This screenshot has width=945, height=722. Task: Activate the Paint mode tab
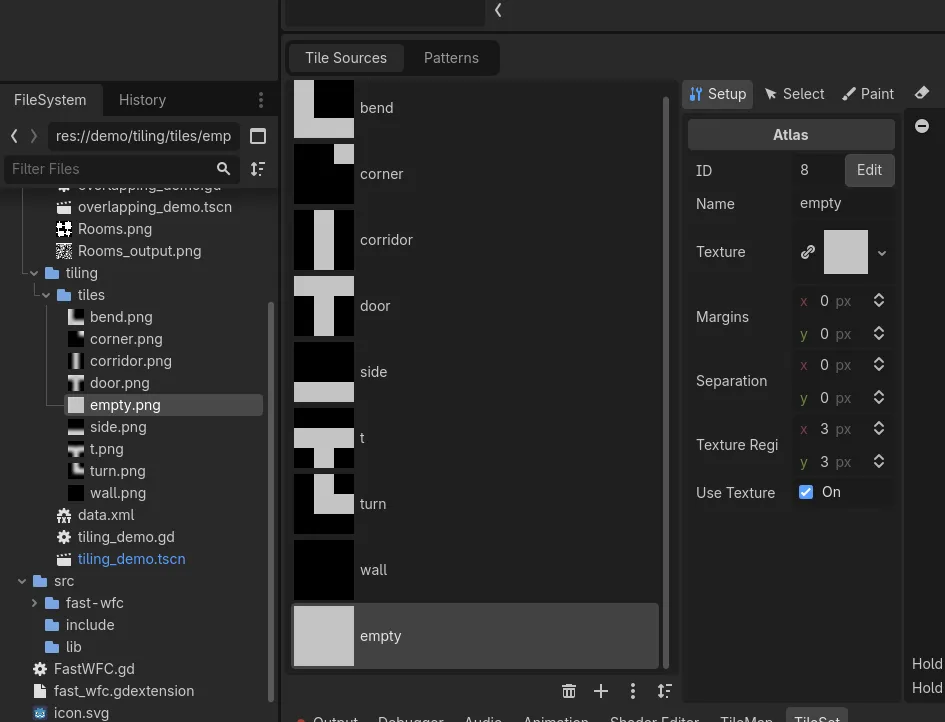pyautogui.click(x=868, y=94)
